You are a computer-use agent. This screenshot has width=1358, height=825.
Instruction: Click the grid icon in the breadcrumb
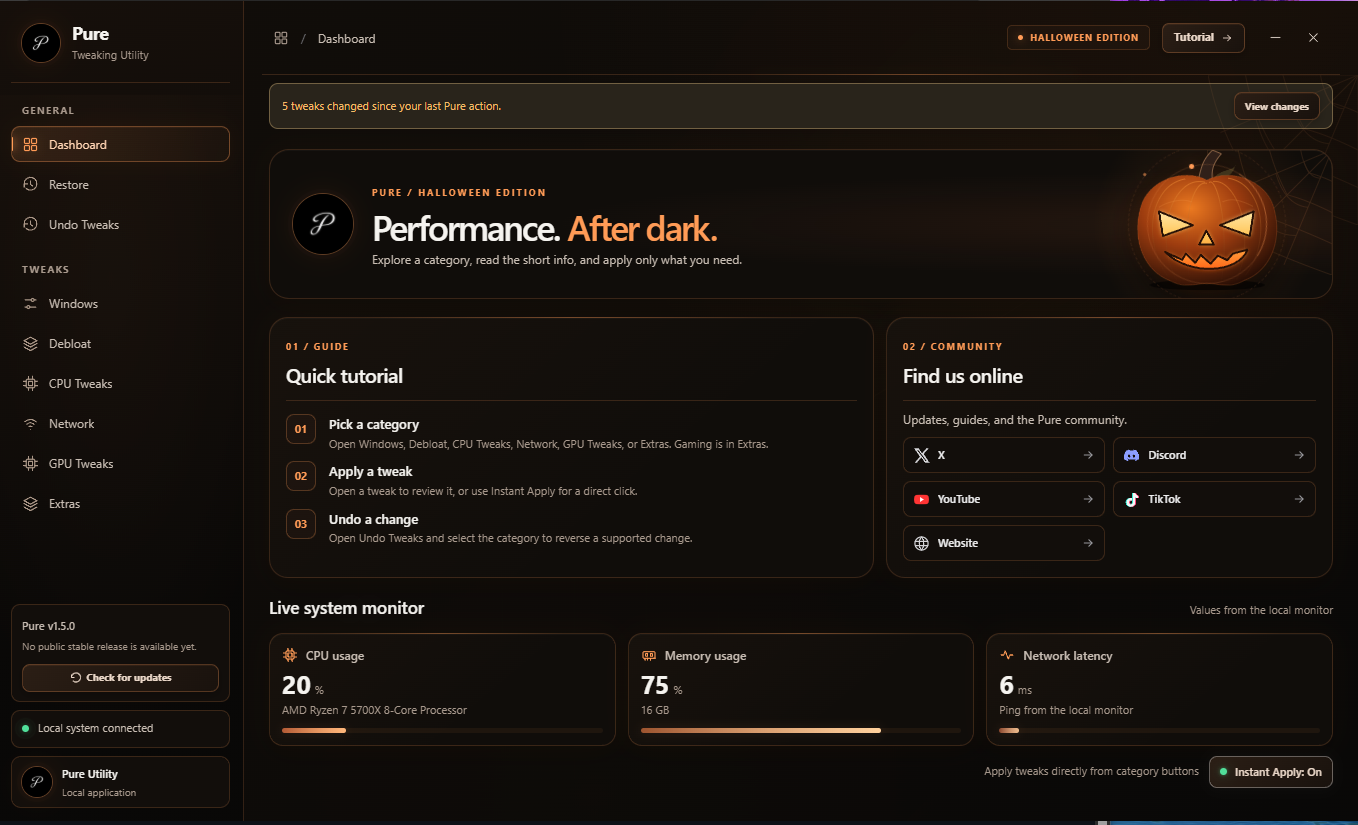pyautogui.click(x=281, y=38)
